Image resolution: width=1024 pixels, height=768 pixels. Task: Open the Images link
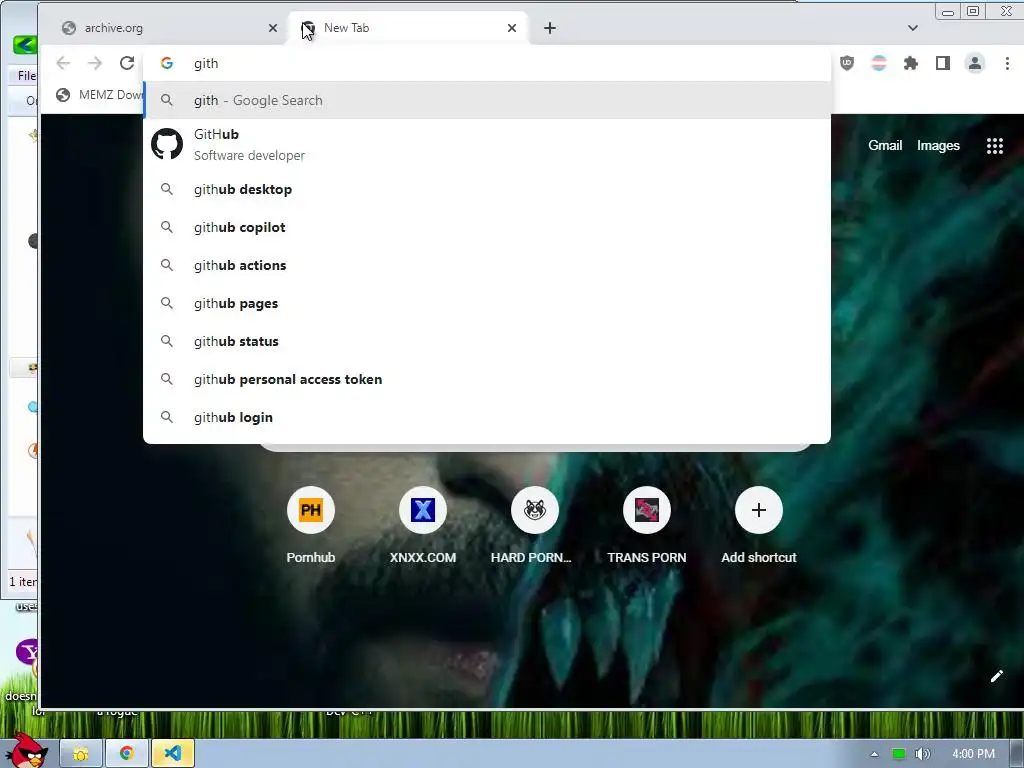938,146
